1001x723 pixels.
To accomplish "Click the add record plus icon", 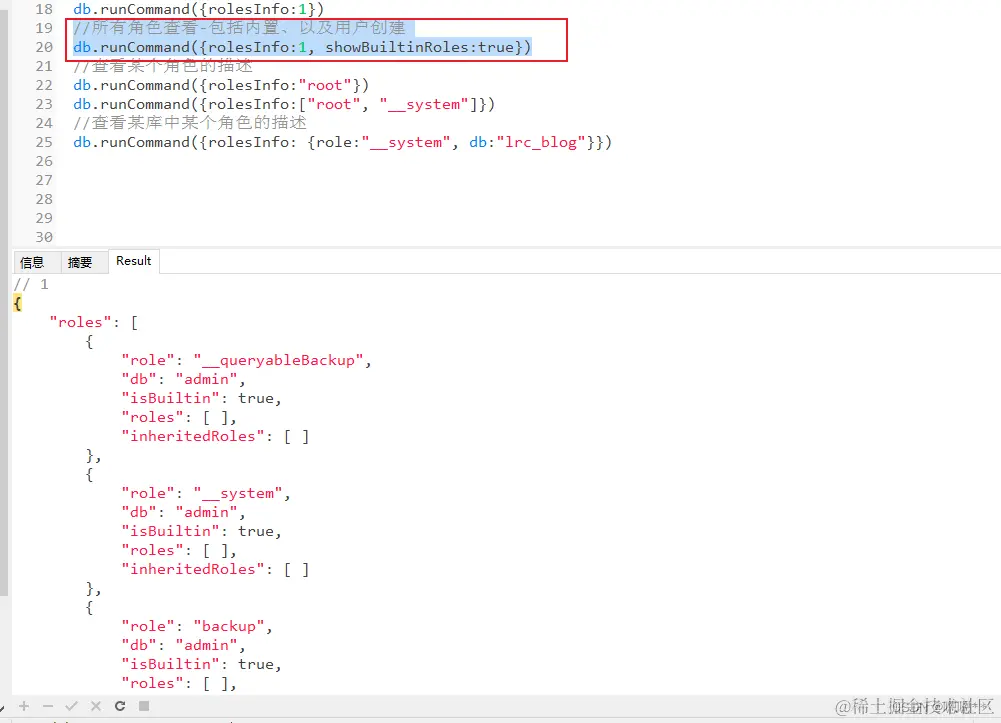I will click(24, 706).
